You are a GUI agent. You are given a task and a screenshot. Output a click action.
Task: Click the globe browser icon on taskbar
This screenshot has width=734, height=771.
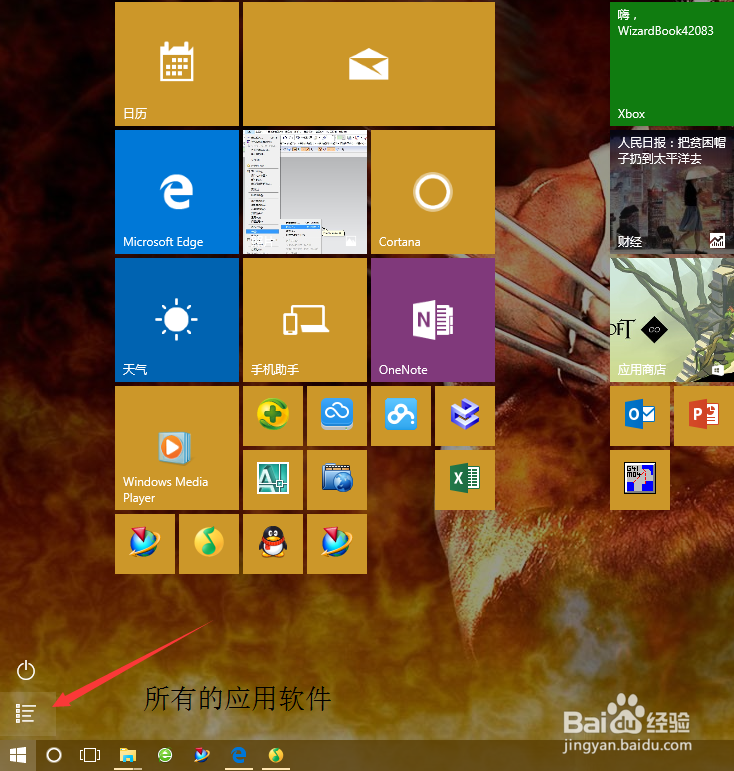(202, 755)
